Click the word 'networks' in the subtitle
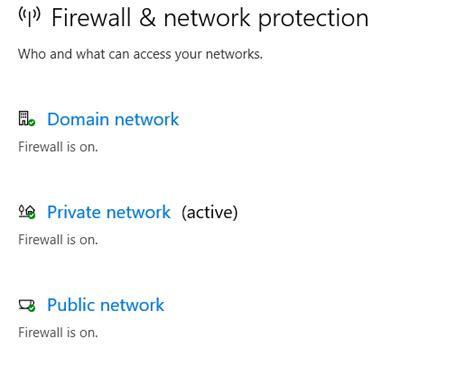 234,54
